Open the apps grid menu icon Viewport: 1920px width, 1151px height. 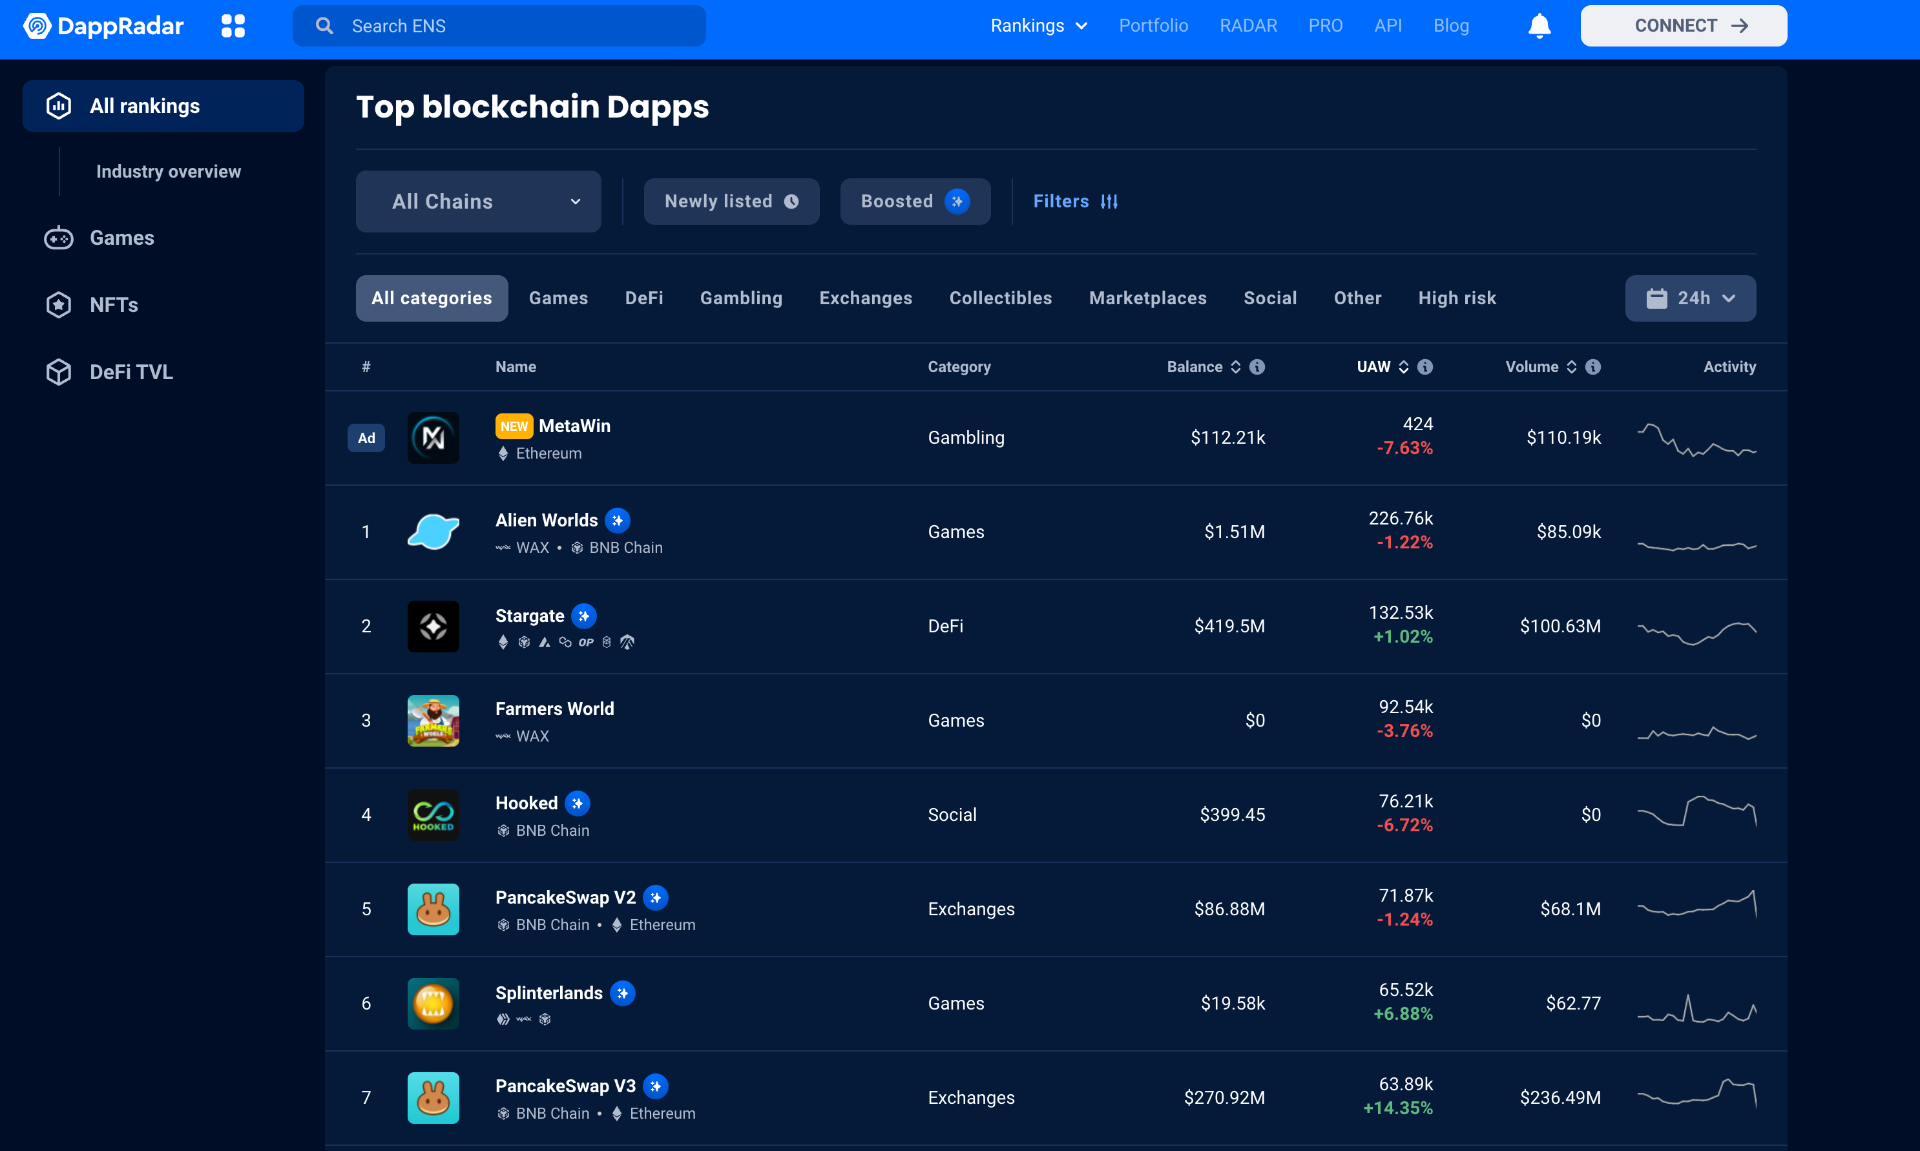(233, 26)
